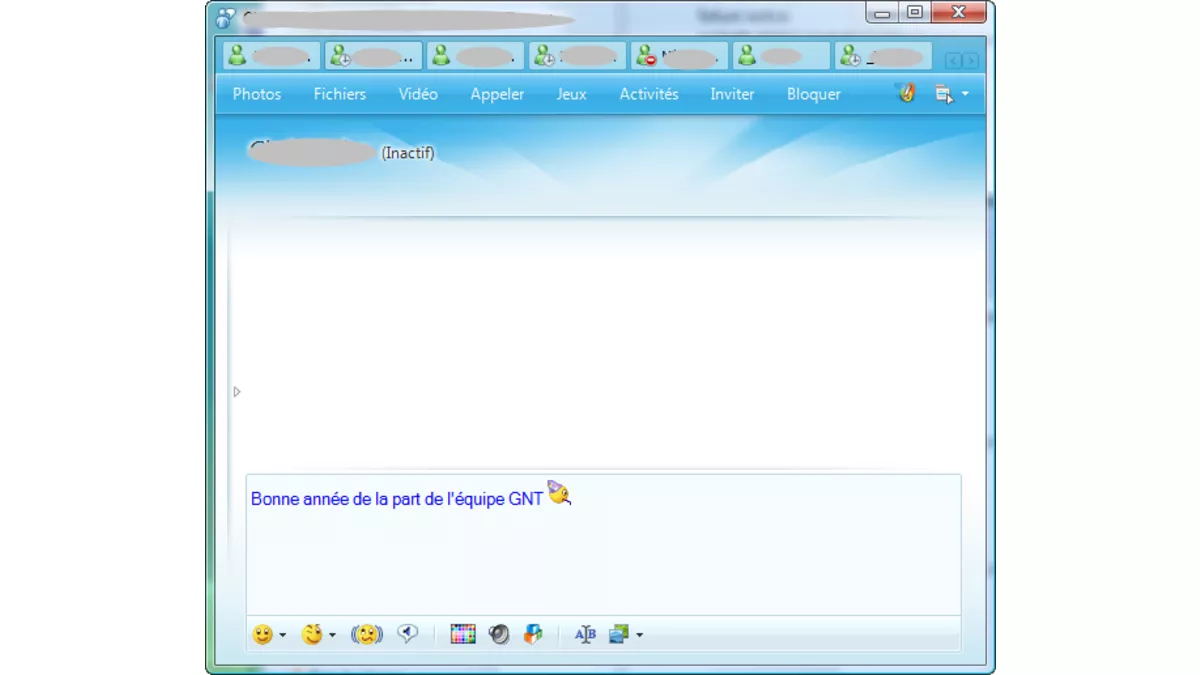
Task: Send a nudge to the contact
Action: point(365,635)
